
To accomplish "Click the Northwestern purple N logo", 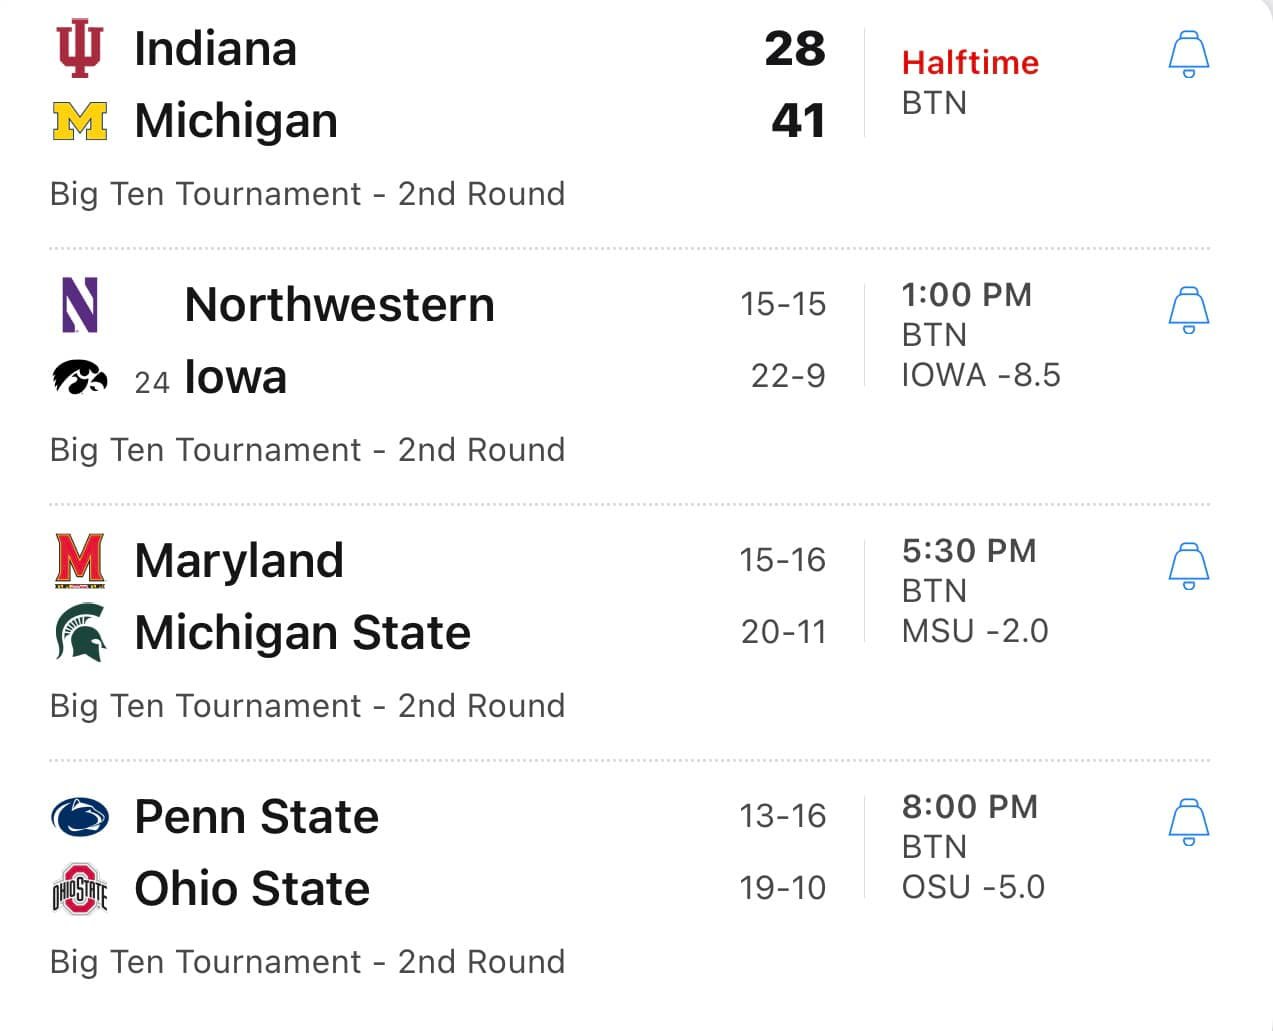I will click(80, 304).
